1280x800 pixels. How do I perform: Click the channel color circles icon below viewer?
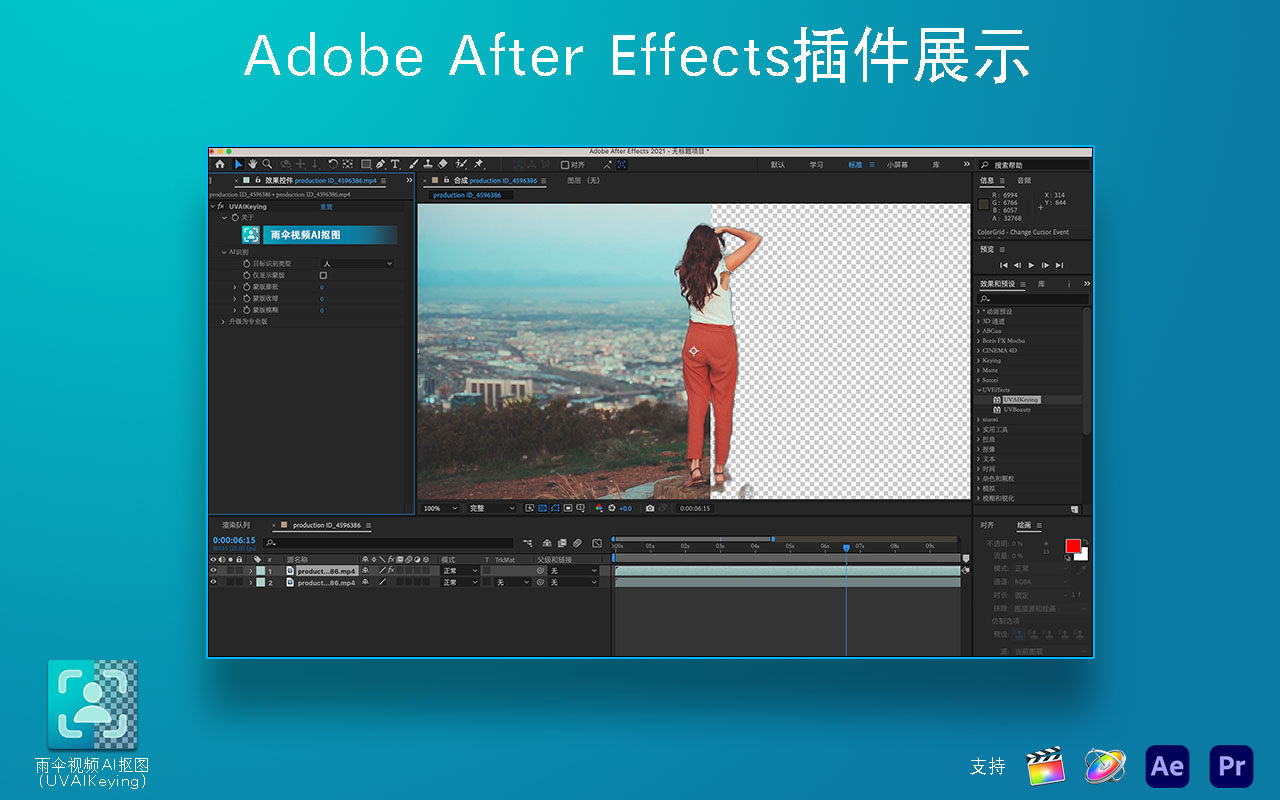click(x=599, y=508)
